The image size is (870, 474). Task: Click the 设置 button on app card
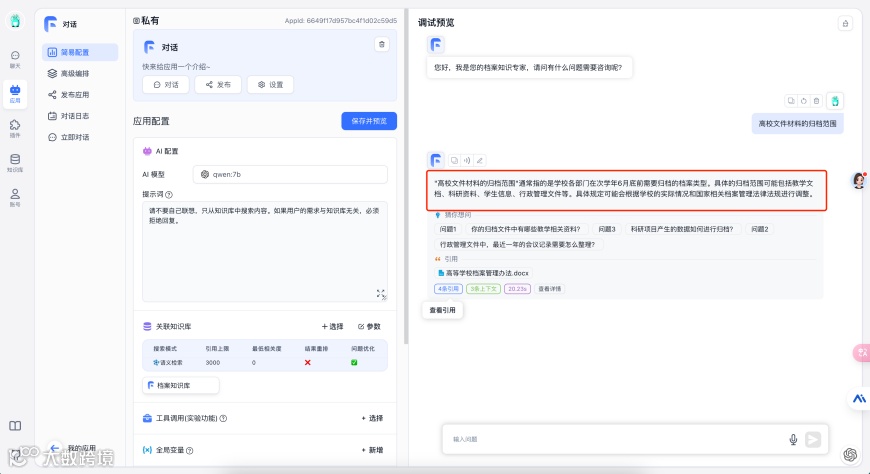tap(270, 84)
